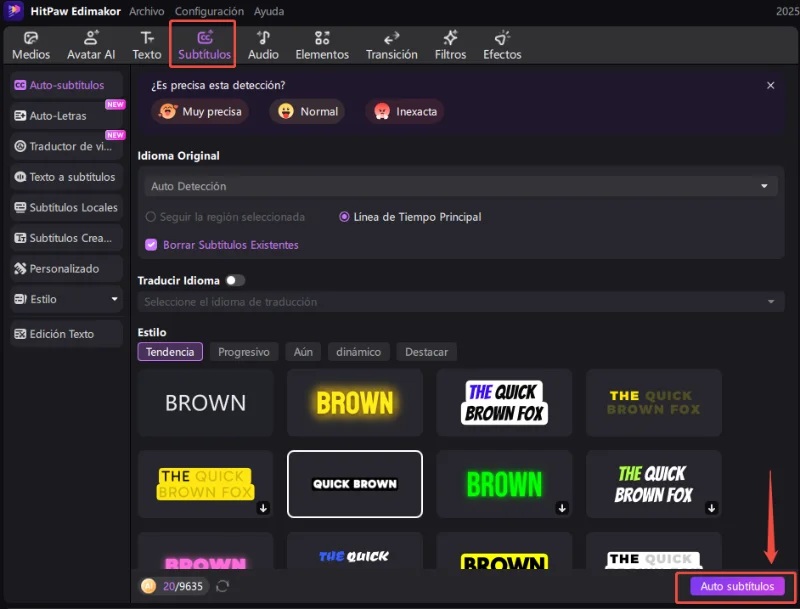Open the Transición panel
Image resolution: width=800 pixels, height=609 pixels.
click(x=391, y=44)
